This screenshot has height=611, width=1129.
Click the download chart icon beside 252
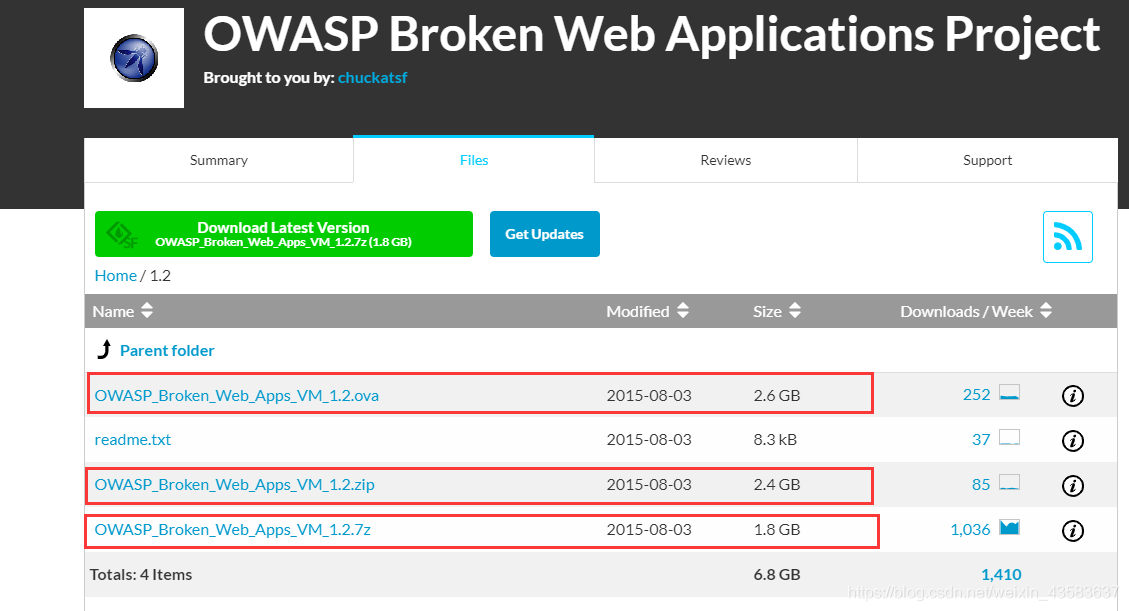click(1009, 393)
